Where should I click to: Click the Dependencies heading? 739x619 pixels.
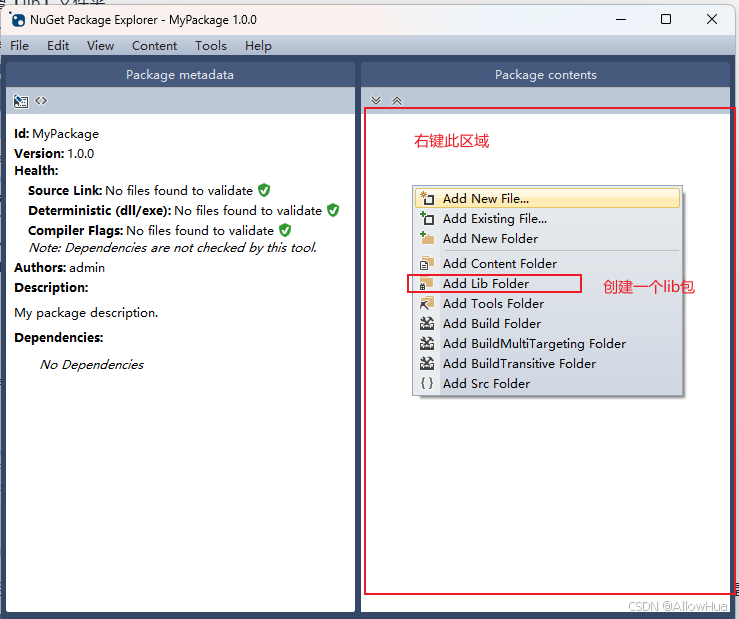[x=59, y=338]
